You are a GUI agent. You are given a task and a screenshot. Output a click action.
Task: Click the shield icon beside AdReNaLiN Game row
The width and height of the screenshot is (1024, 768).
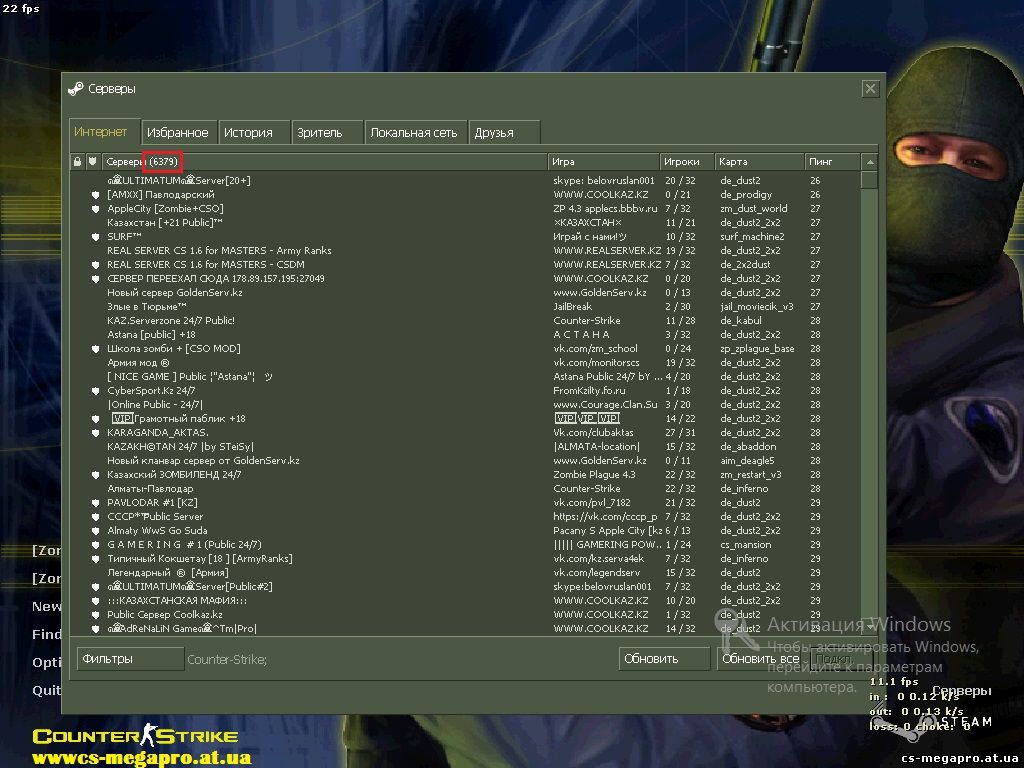click(95, 628)
